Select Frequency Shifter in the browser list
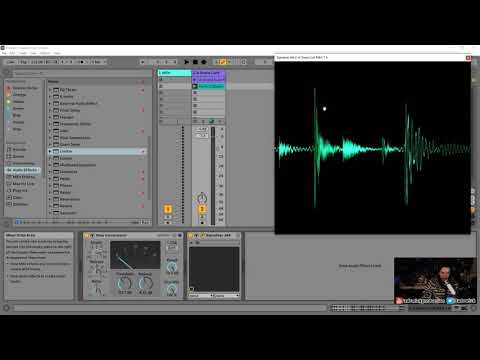This screenshot has height=360, width=480. point(76,124)
